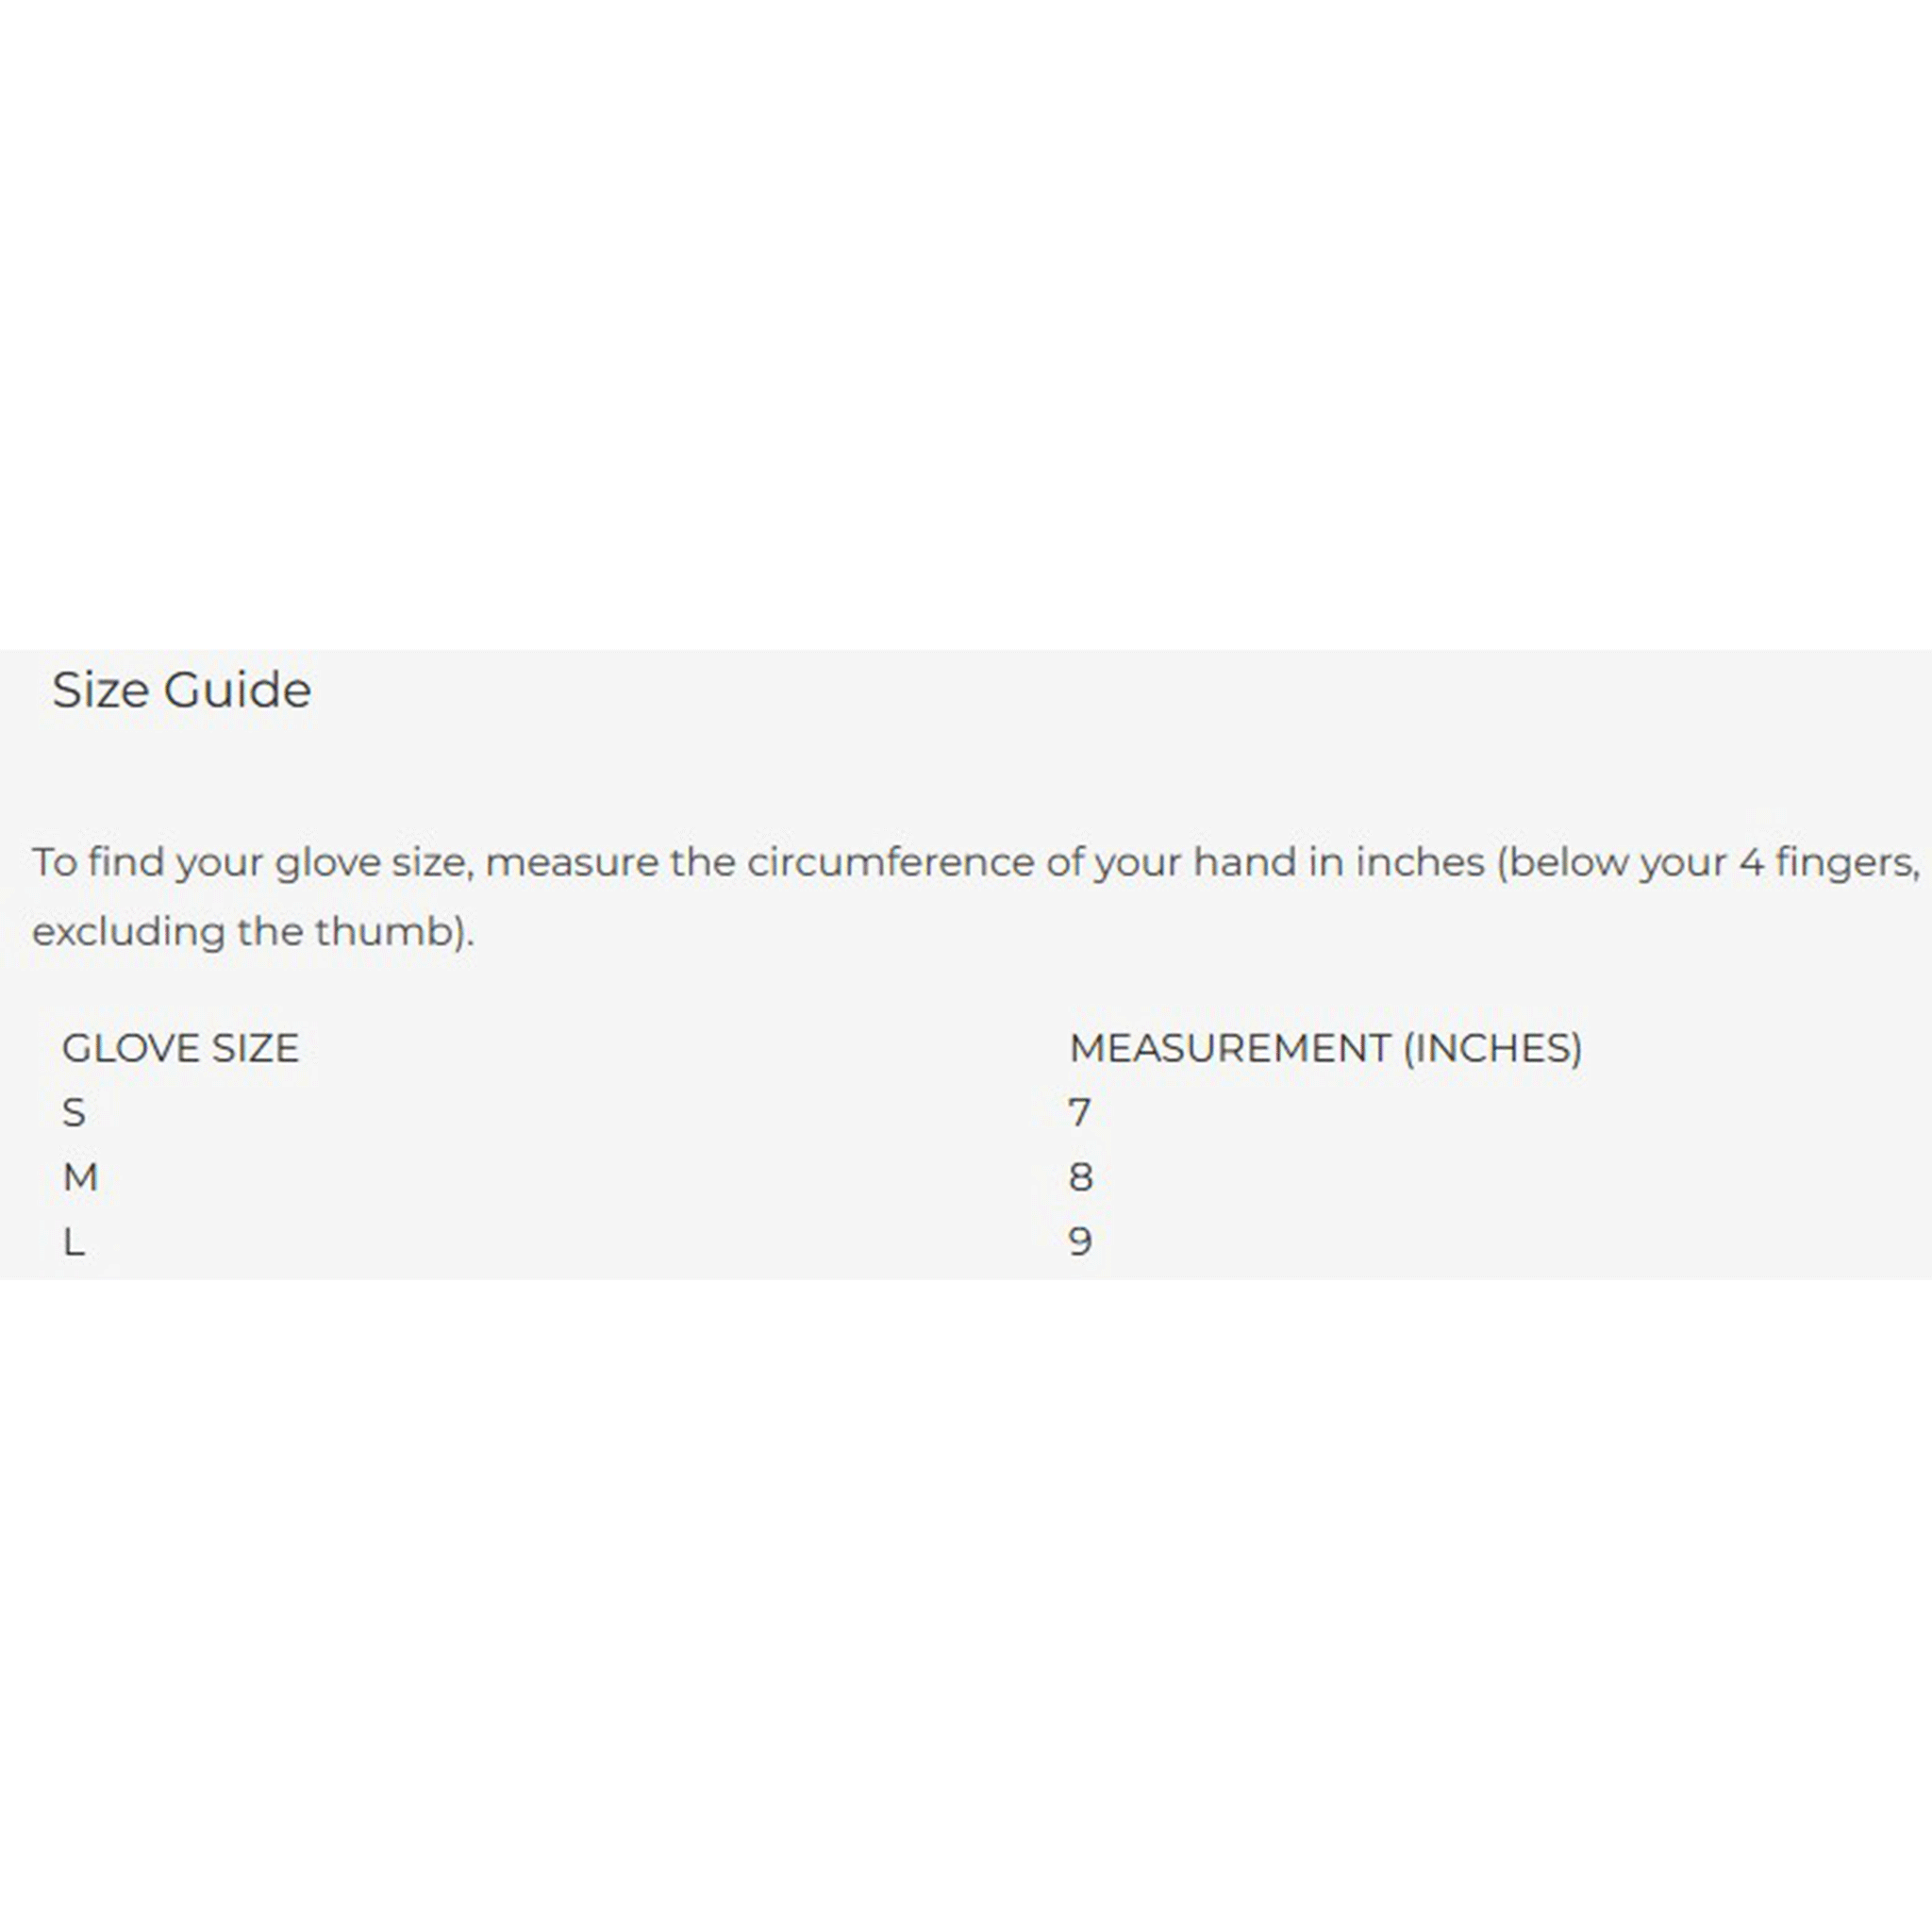1932x1932 pixels.
Task: Click the word 'Guide' in the heading
Action: coord(238,690)
